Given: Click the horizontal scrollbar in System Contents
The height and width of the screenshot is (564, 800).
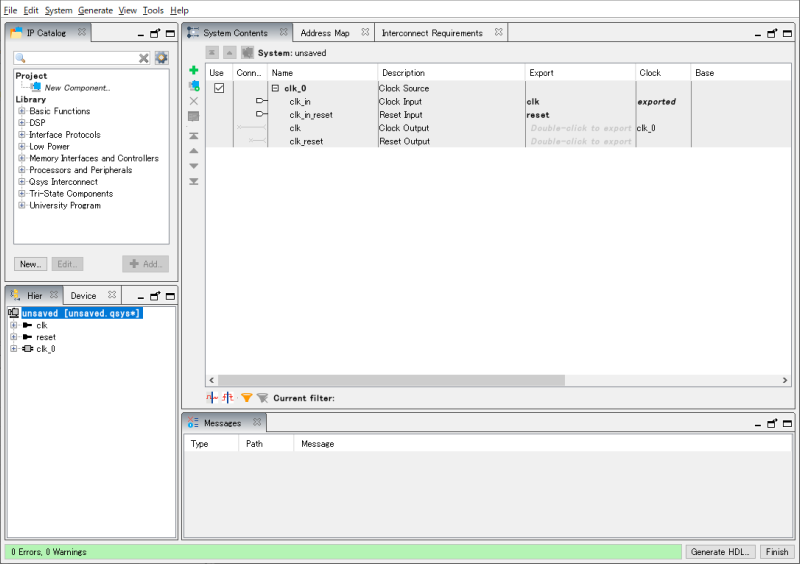Looking at the screenshot, I should [391, 380].
